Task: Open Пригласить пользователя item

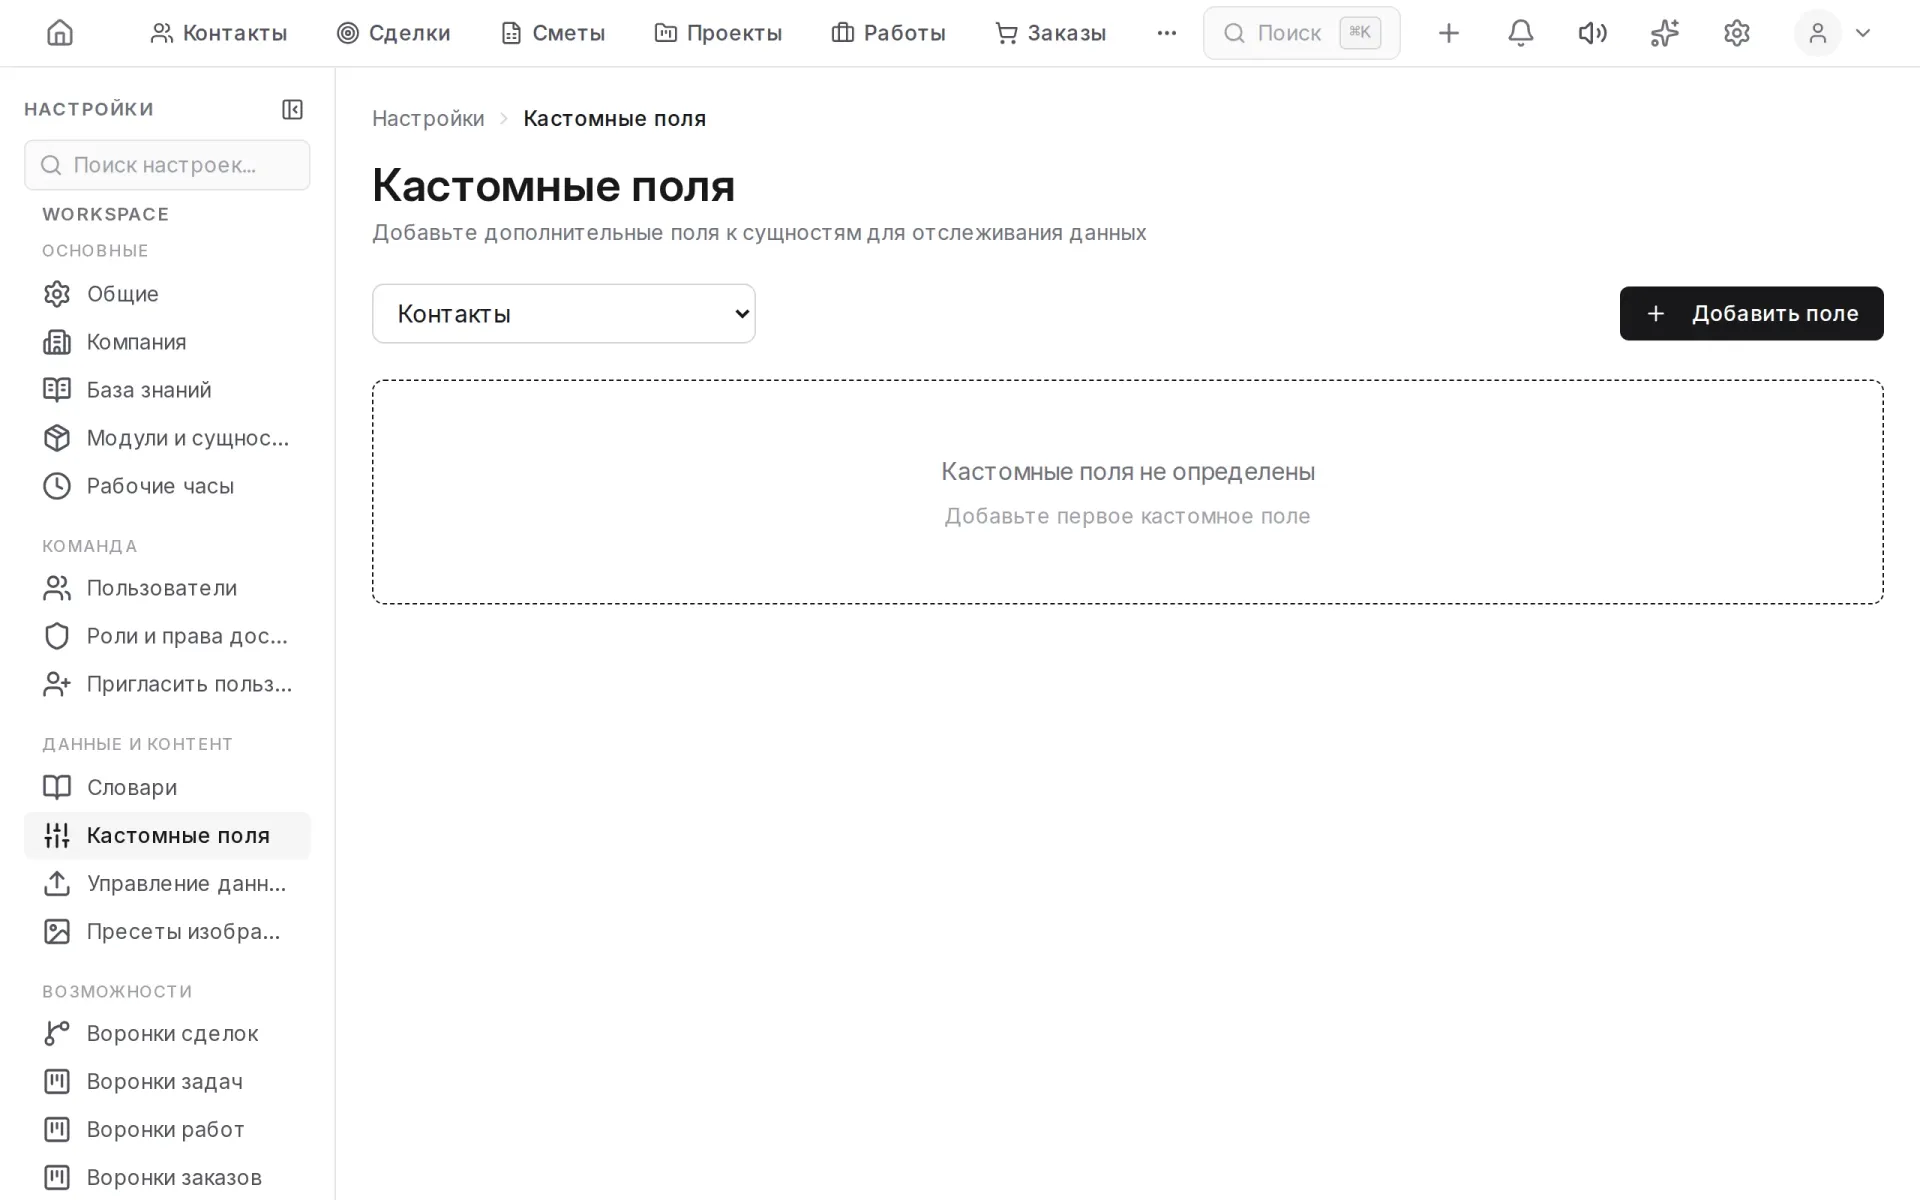Action: pos(167,684)
